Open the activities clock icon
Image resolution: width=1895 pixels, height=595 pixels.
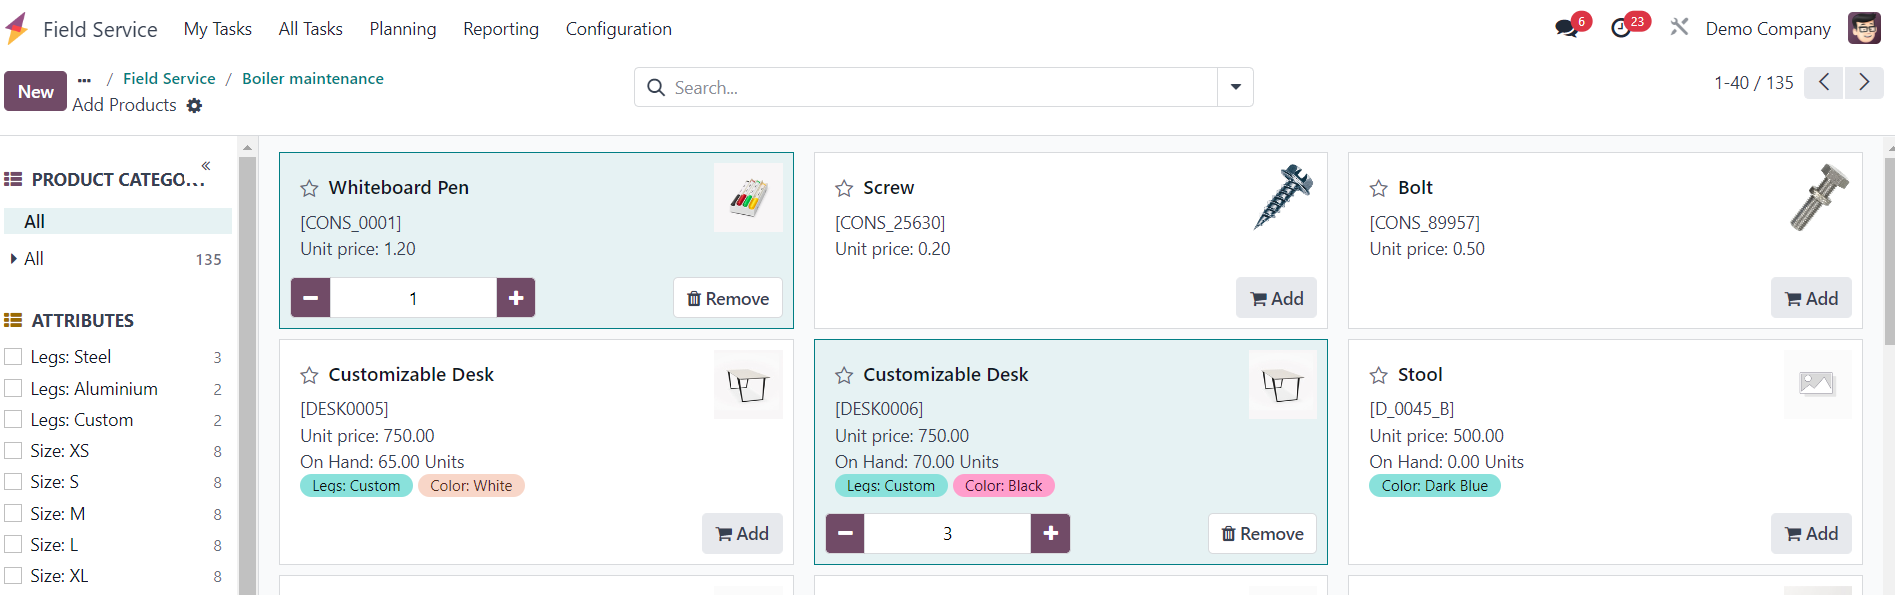(1621, 28)
